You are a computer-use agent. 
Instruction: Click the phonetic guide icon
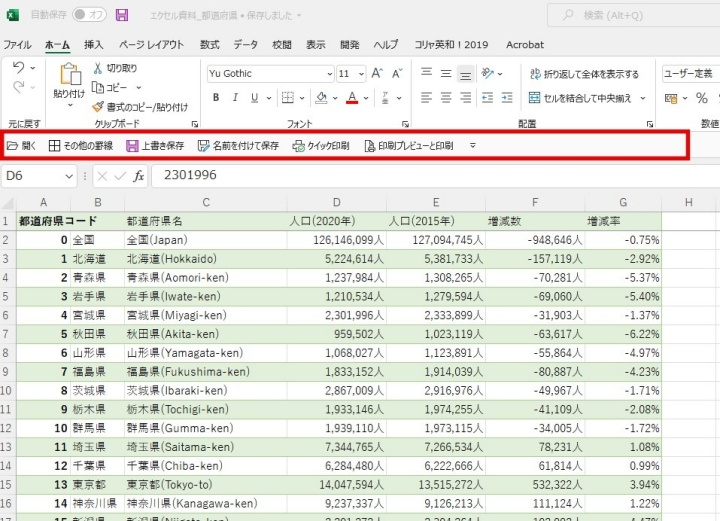pos(386,98)
